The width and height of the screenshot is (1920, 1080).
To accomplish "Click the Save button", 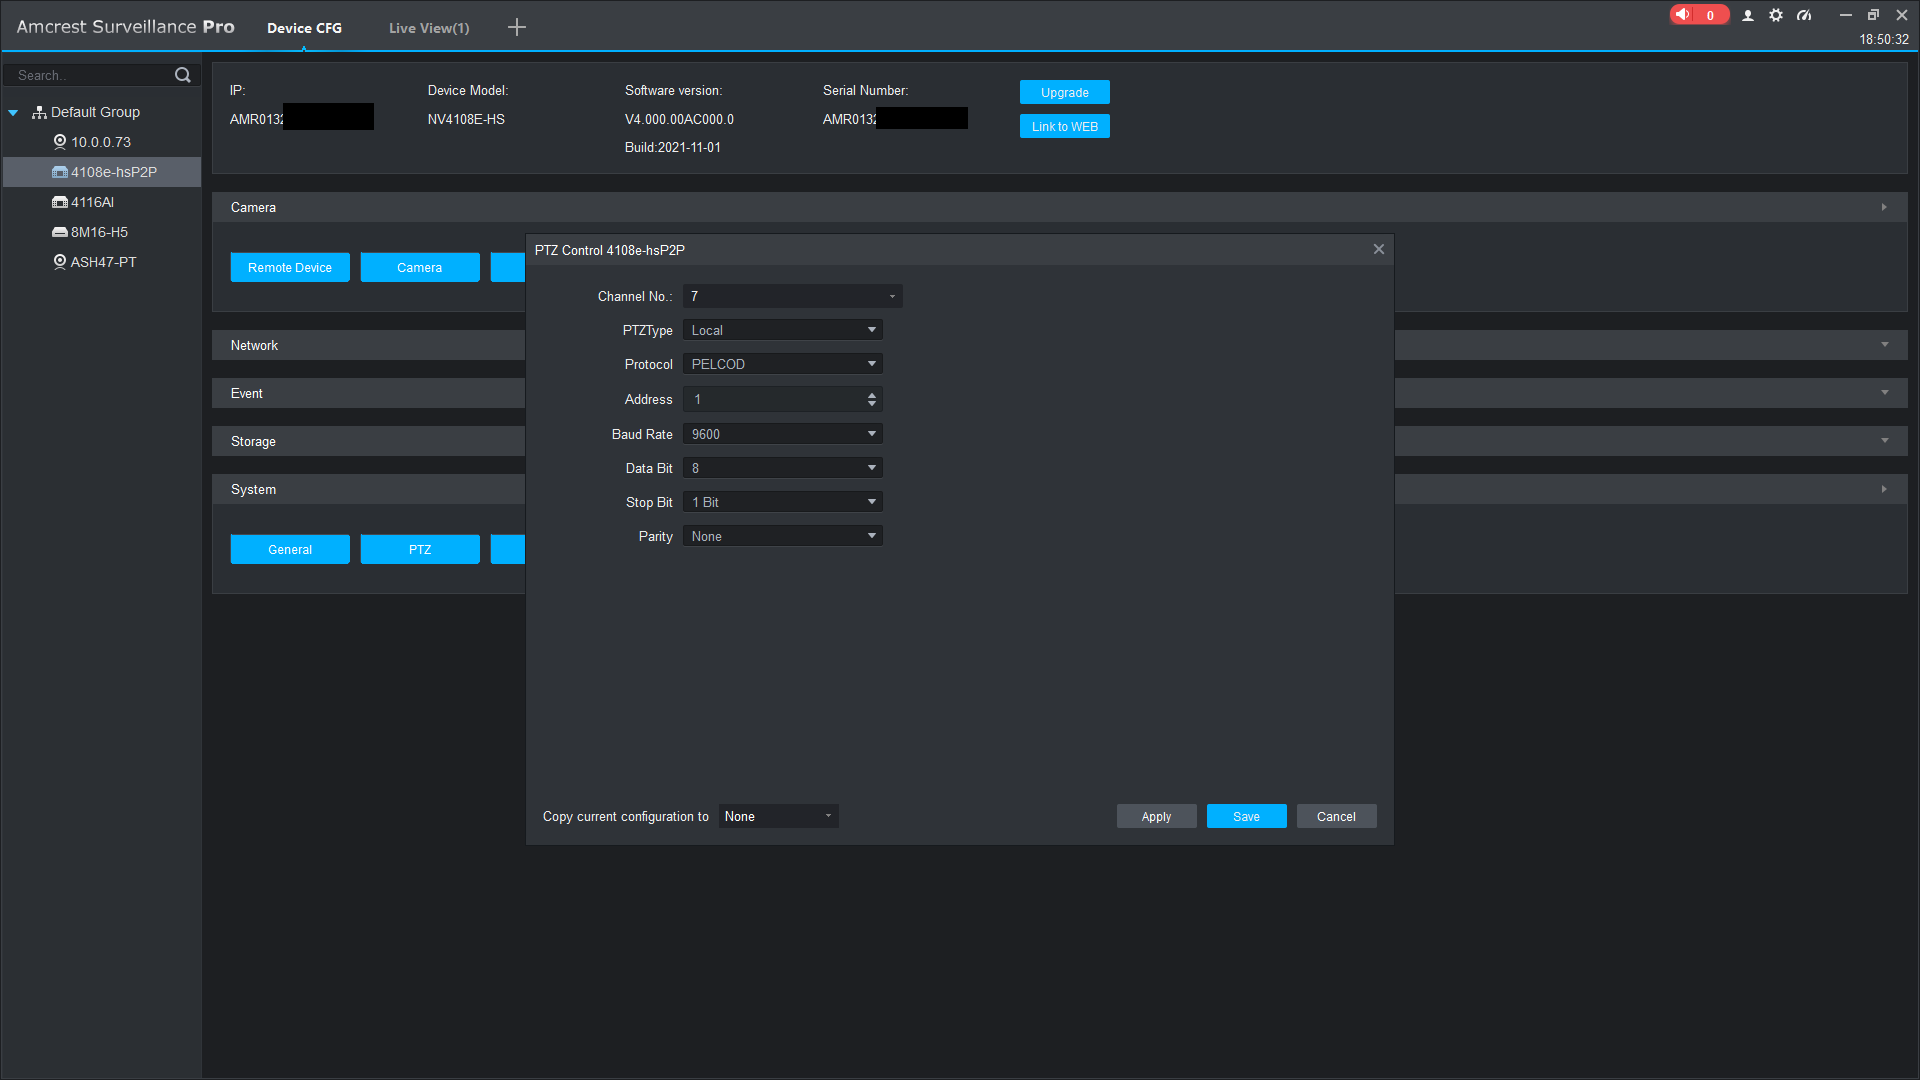I will click(1247, 816).
